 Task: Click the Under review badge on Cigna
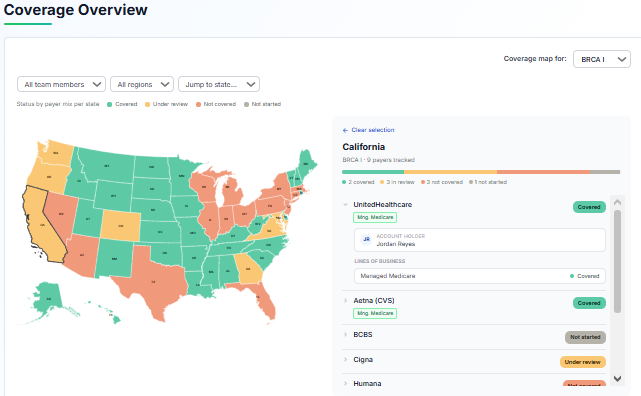583,362
